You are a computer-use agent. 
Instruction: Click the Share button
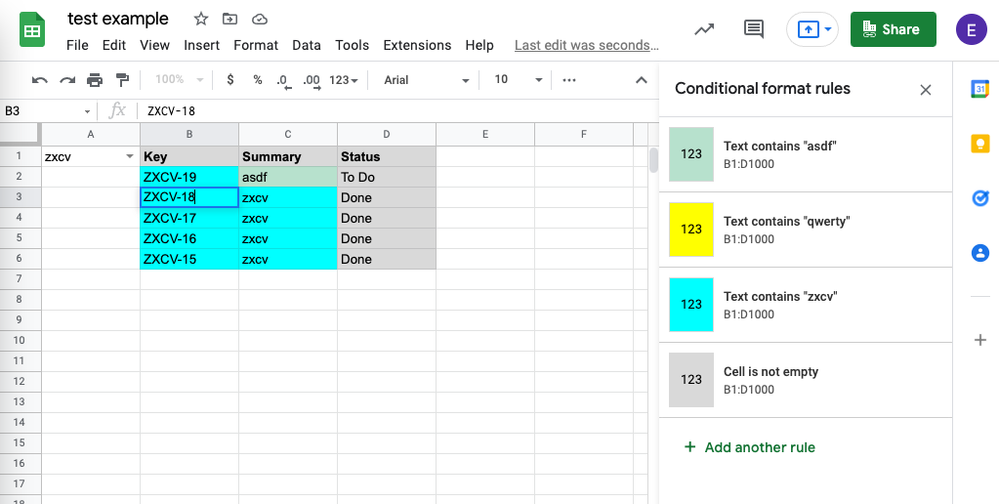click(893, 29)
